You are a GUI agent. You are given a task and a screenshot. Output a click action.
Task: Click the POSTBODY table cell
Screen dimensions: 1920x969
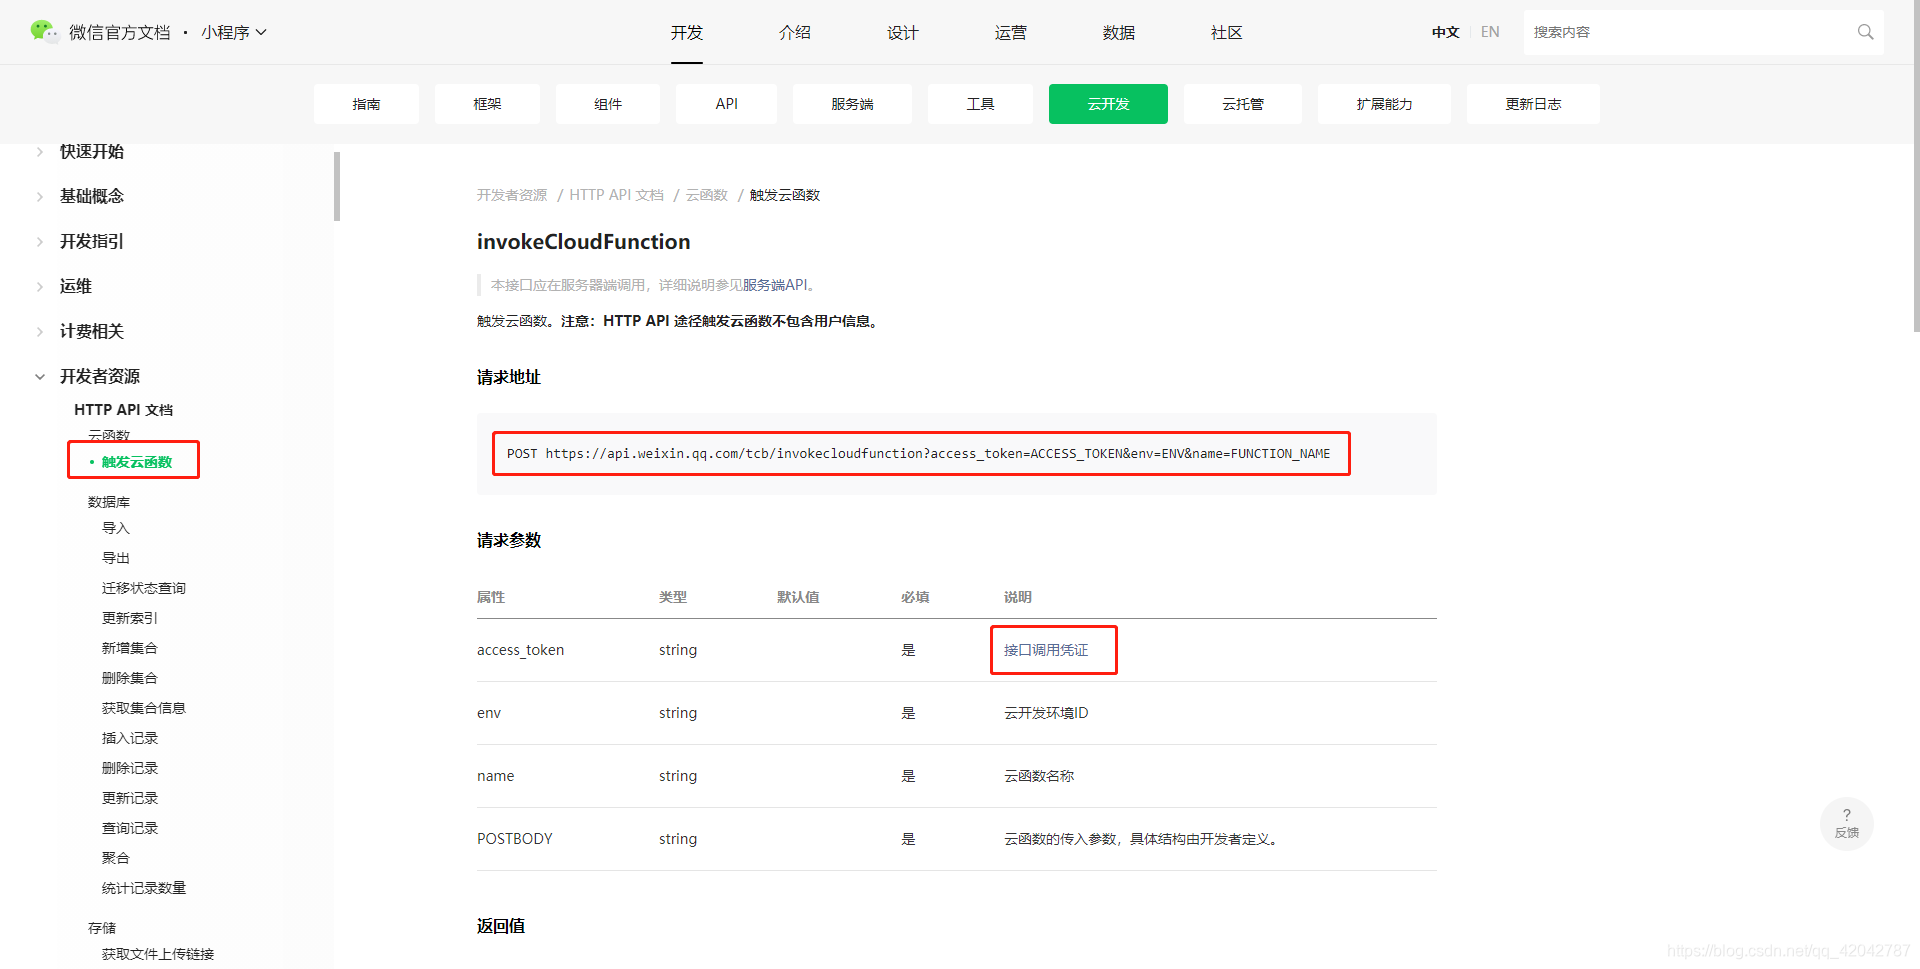pyautogui.click(x=515, y=839)
